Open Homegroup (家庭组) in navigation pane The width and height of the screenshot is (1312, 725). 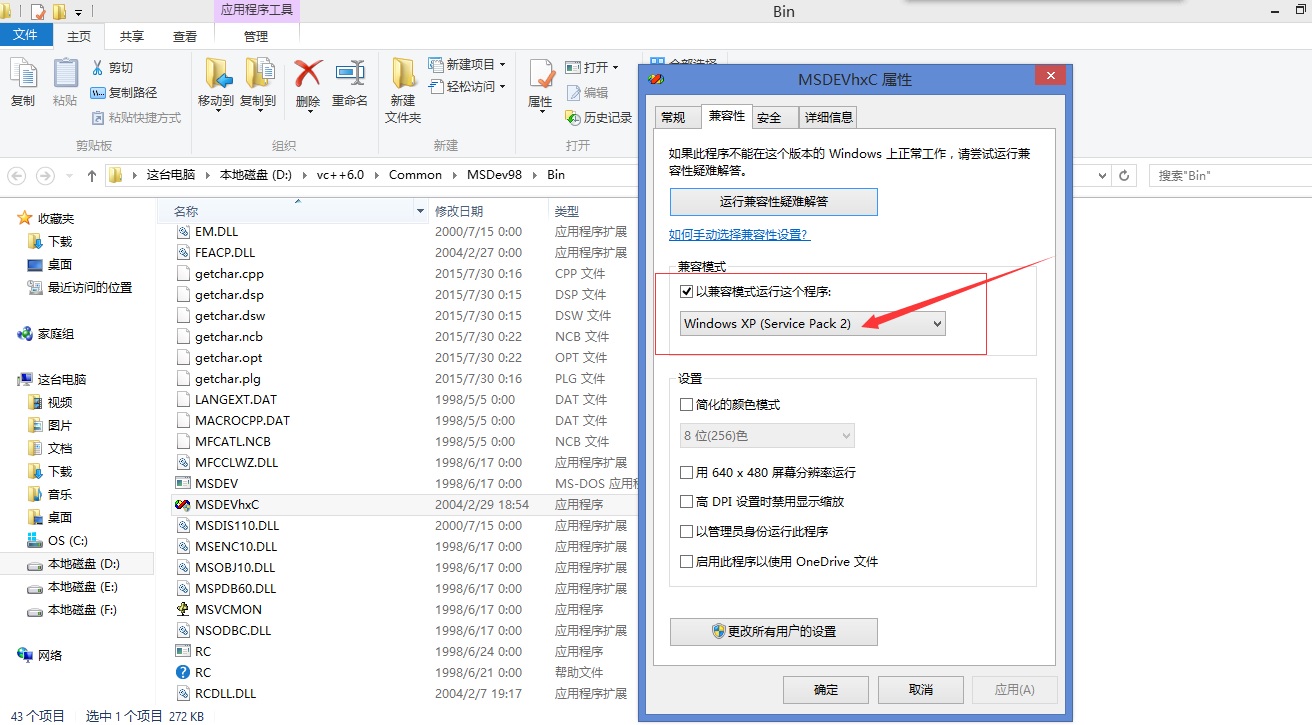click(56, 334)
